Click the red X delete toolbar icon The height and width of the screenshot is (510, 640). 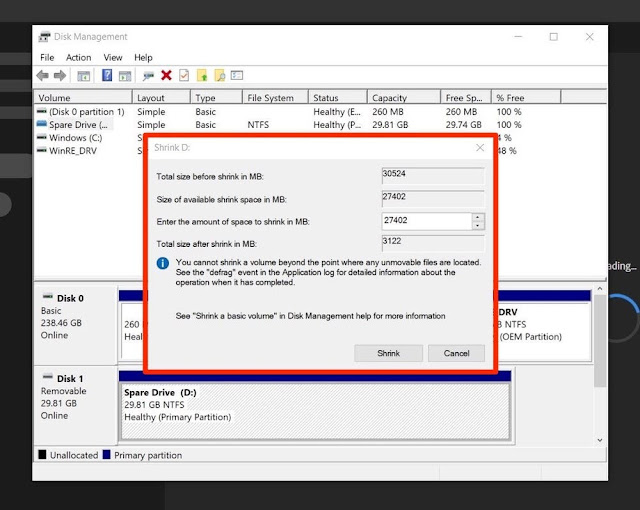point(166,75)
